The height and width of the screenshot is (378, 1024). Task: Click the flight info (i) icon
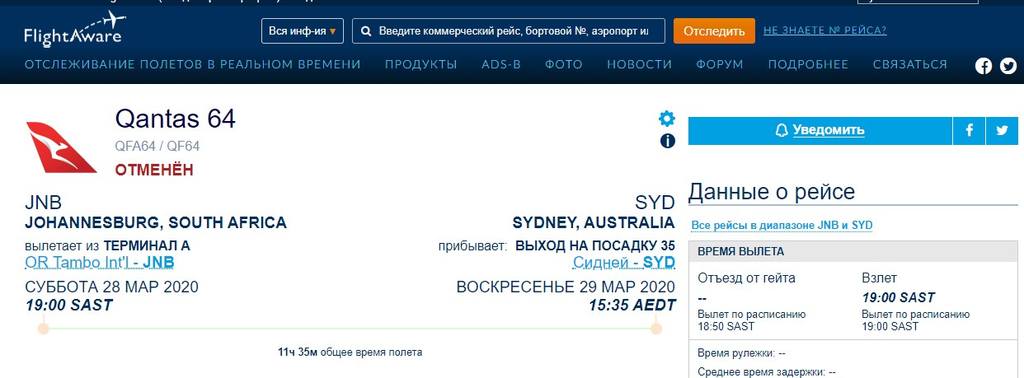tap(667, 140)
